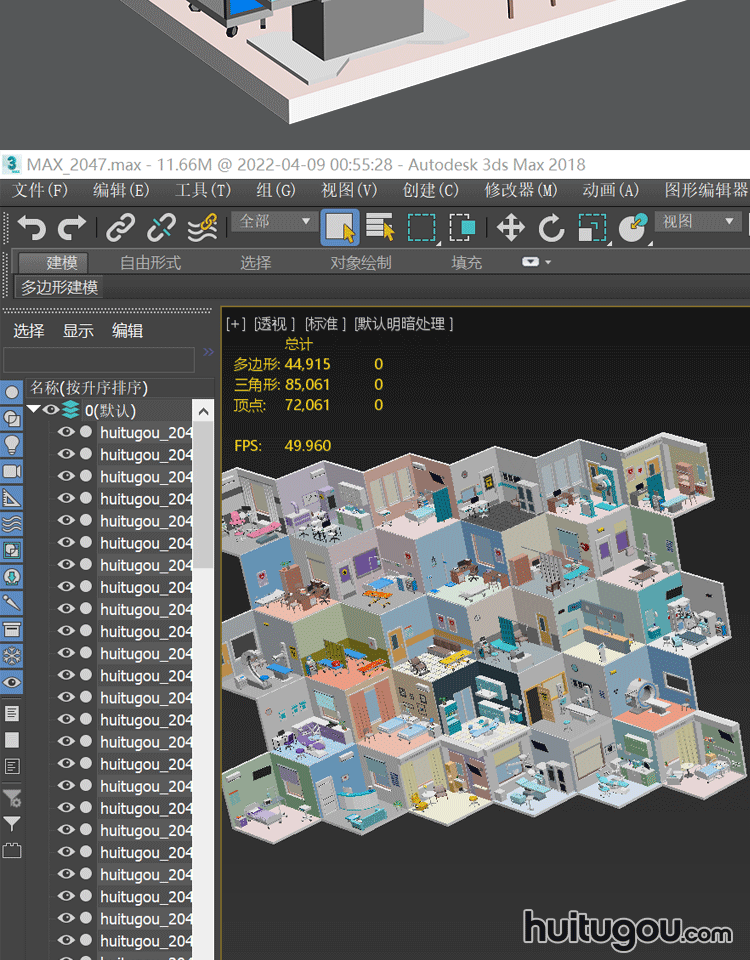Toggle the frozen objects snowflake filter
The image size is (750, 960).
[x=12, y=656]
